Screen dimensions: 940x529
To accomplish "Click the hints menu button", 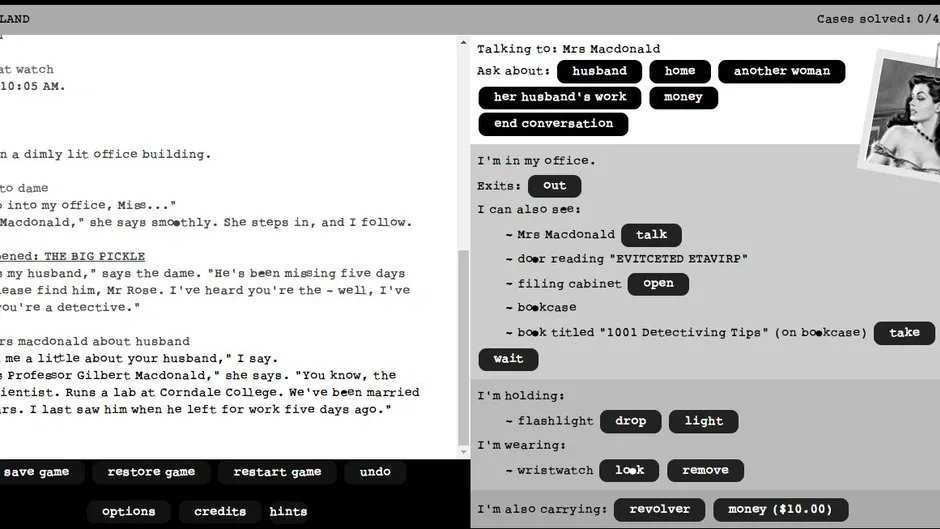I will click(x=288, y=512).
